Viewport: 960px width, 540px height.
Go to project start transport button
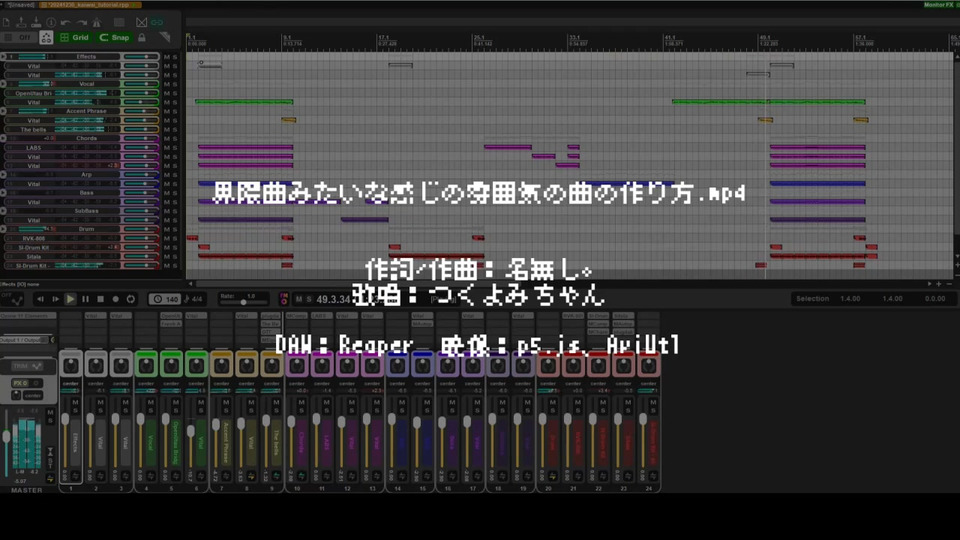(x=40, y=299)
